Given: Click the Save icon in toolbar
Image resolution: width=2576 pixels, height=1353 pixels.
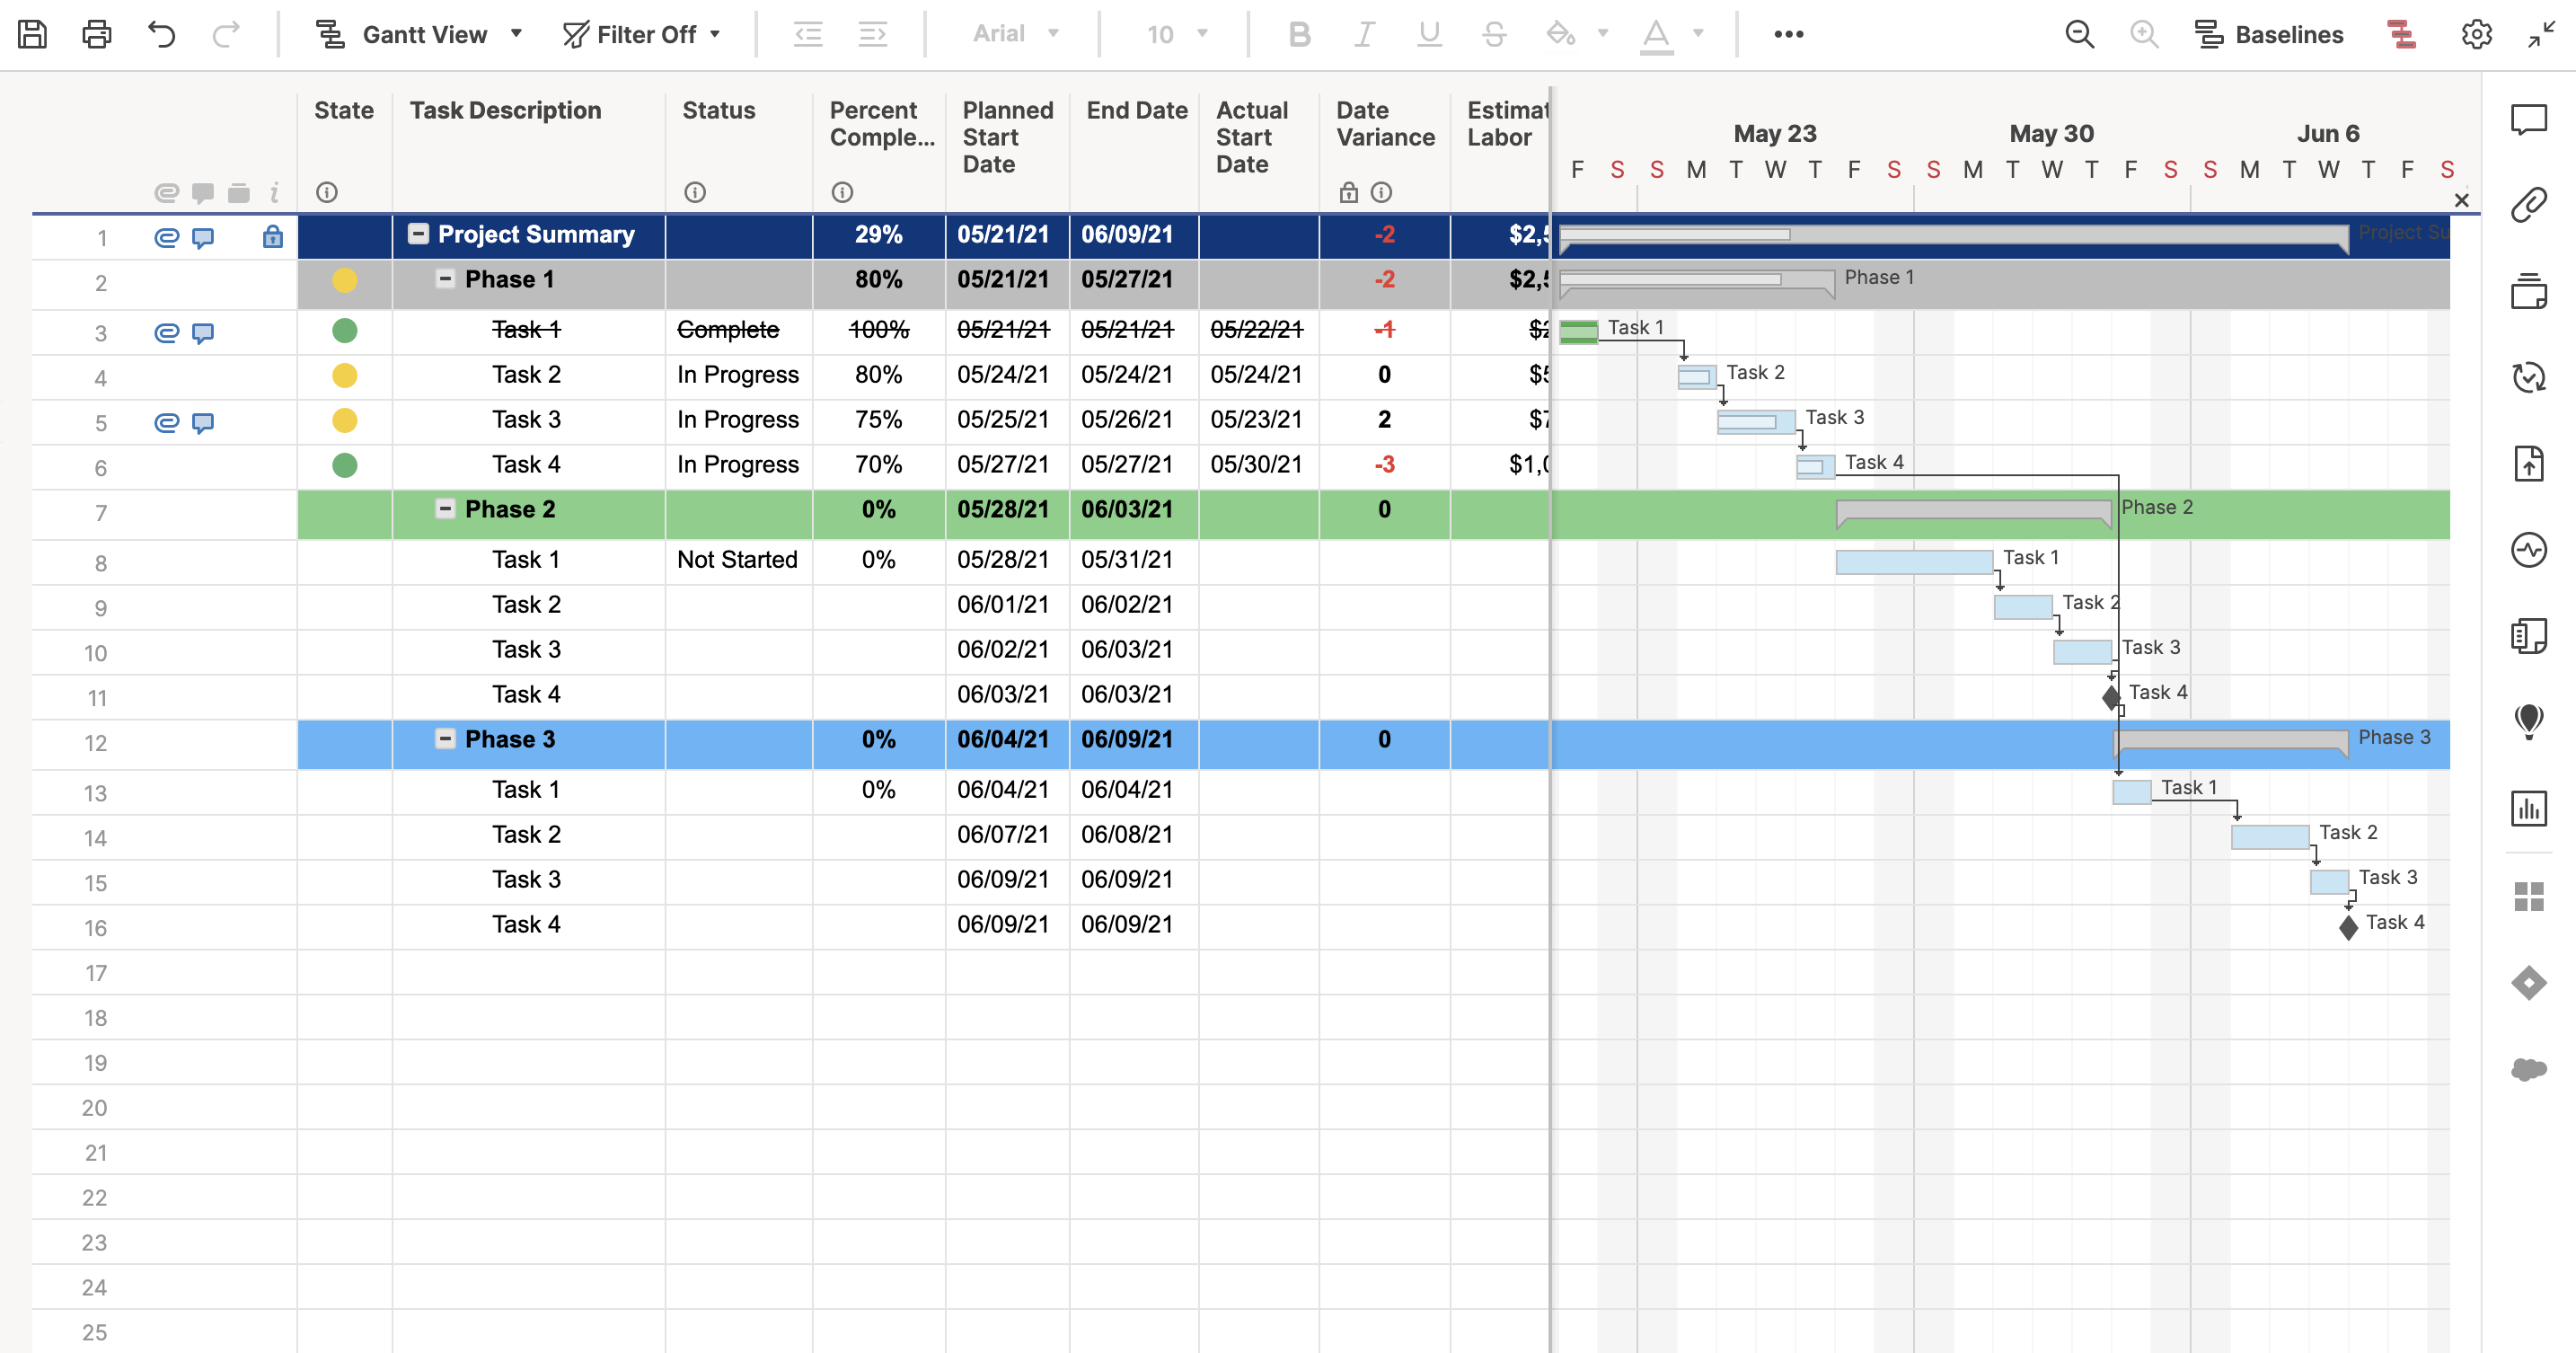Looking at the screenshot, I should click(32, 34).
